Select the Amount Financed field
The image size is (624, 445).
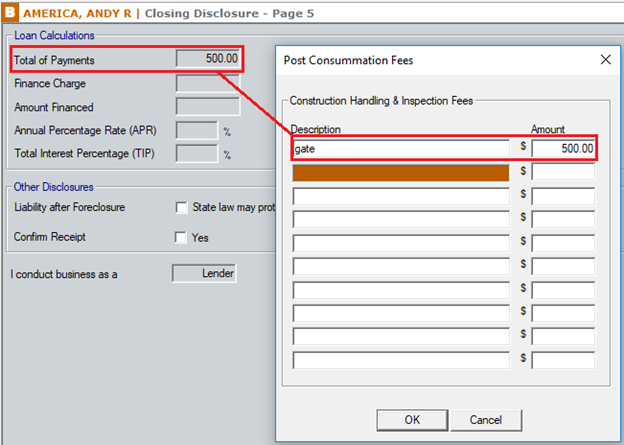207,107
